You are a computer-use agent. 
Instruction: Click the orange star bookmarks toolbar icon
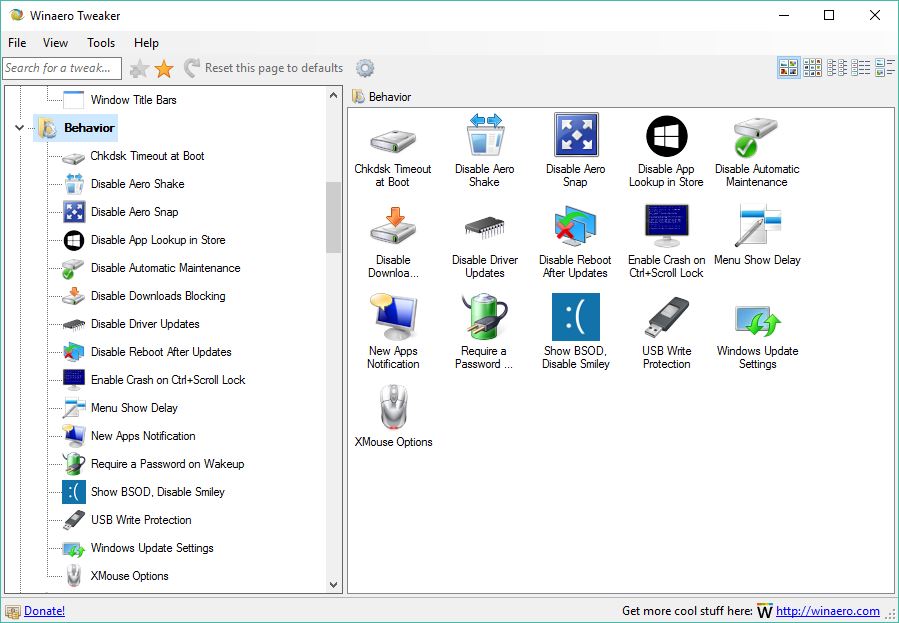coord(164,69)
